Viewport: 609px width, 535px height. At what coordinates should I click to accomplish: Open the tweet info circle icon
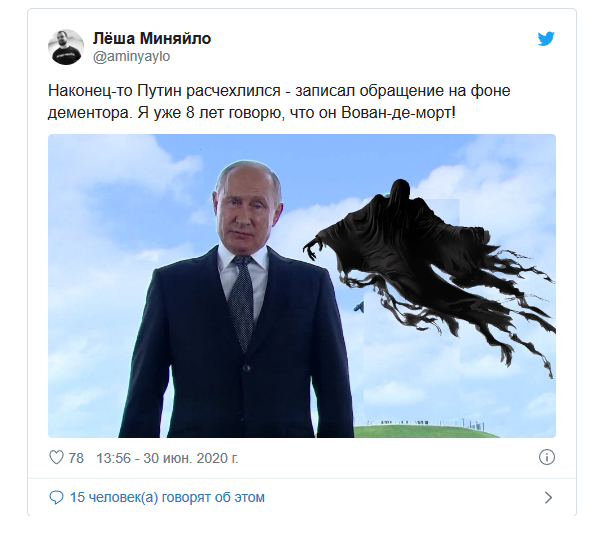click(546, 457)
